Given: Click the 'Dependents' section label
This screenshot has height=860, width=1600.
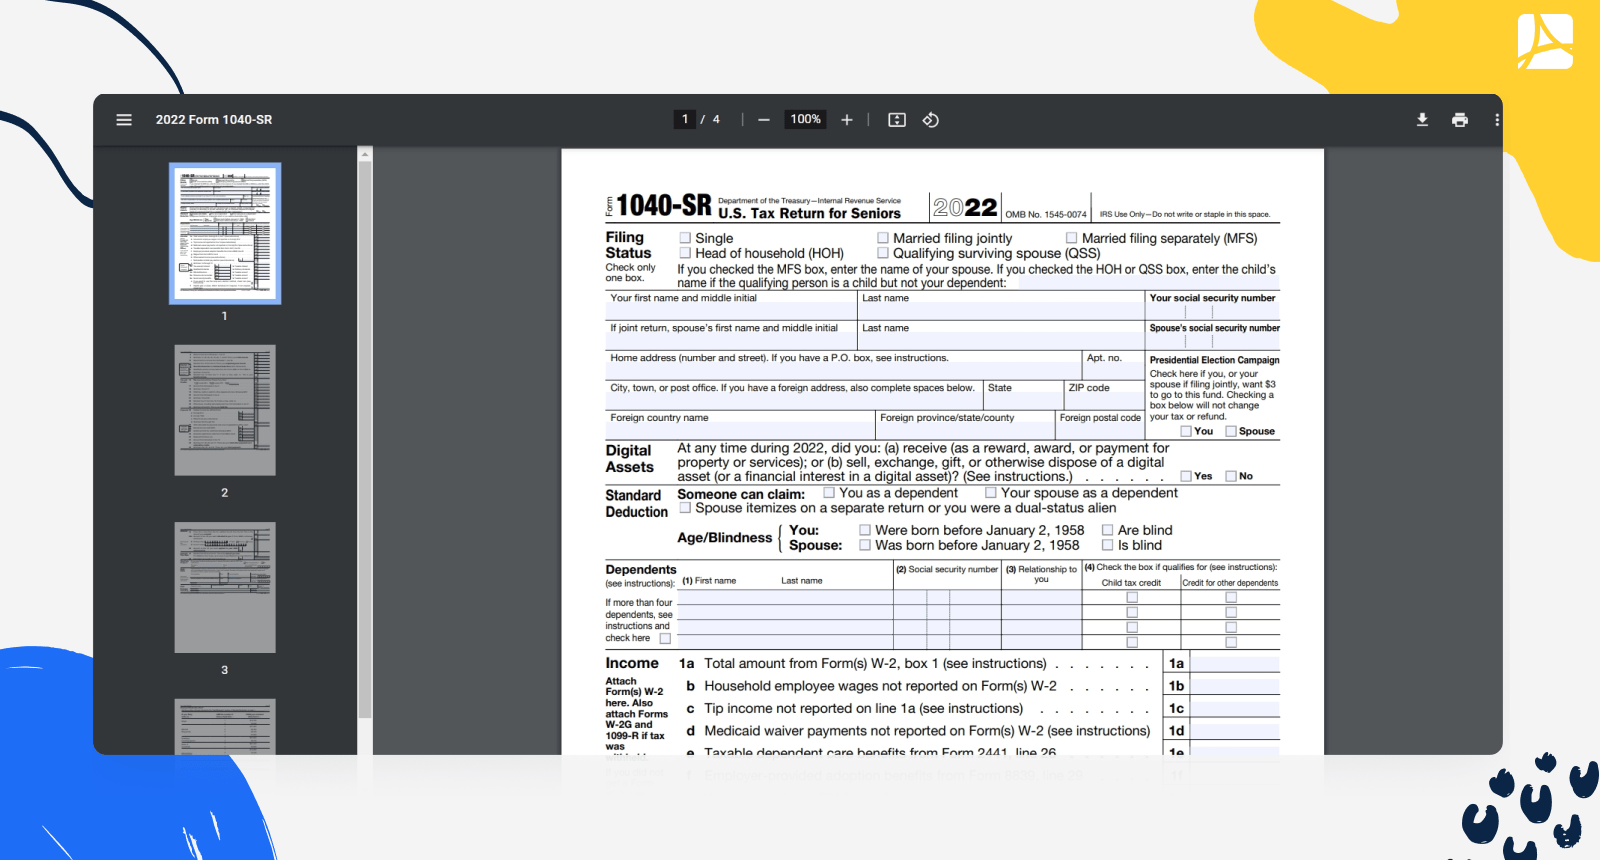Looking at the screenshot, I should coord(641,570).
